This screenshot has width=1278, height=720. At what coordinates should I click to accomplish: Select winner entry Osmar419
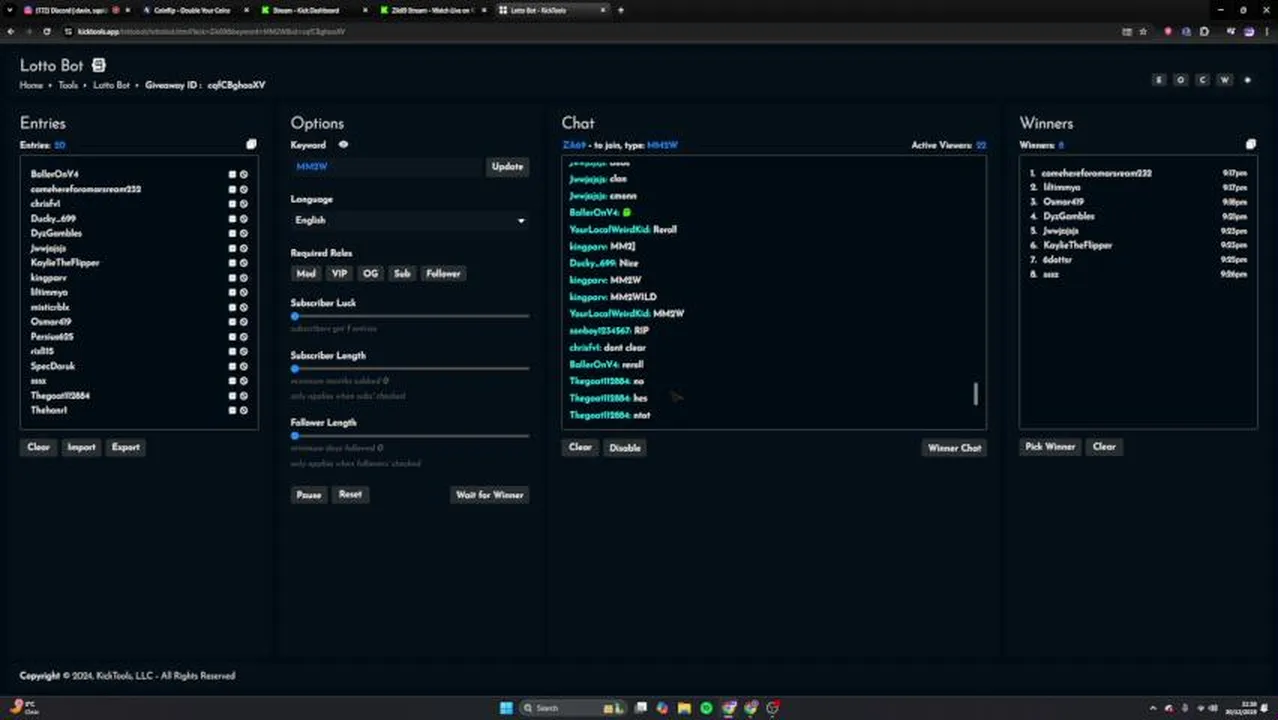1063,202
